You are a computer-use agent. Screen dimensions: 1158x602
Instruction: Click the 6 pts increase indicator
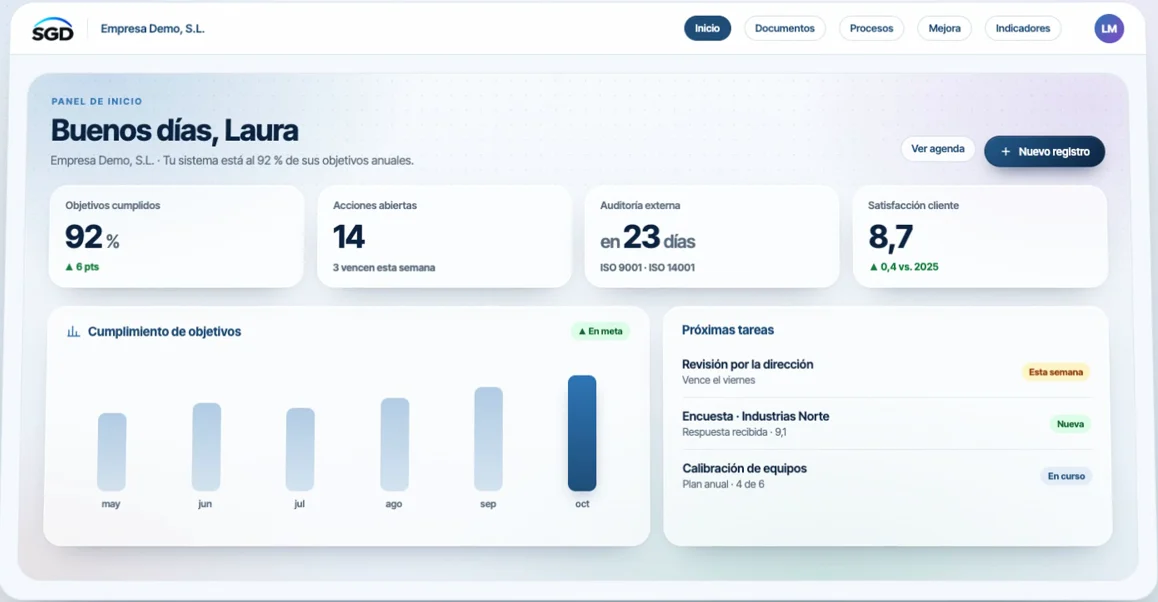tap(82, 267)
